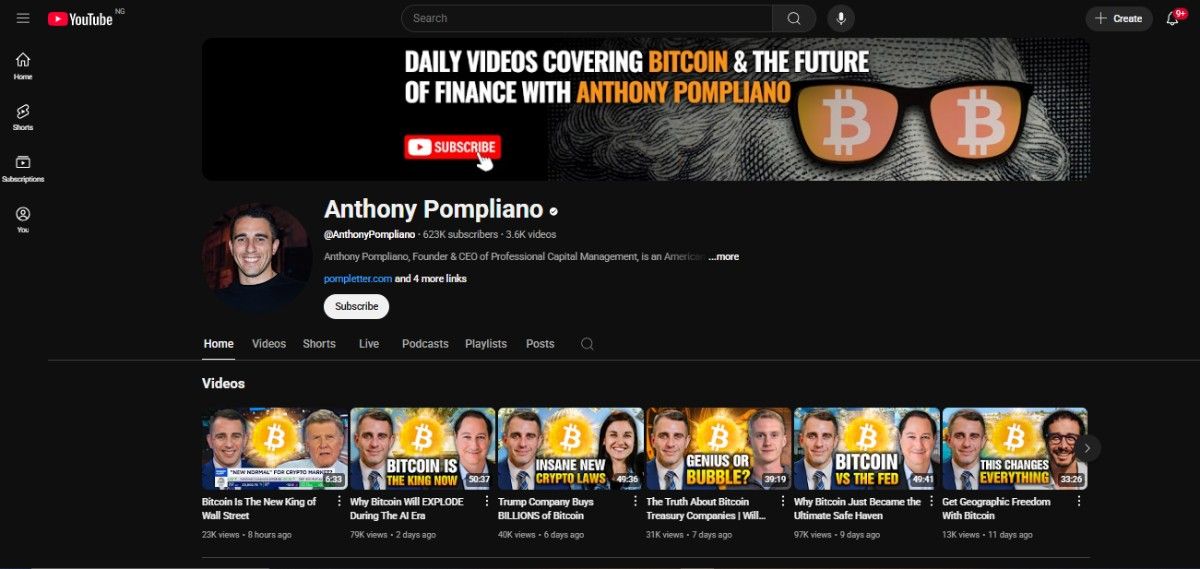Open the pompletter.com link
Image resolution: width=1200 pixels, height=569 pixels.
pos(358,279)
